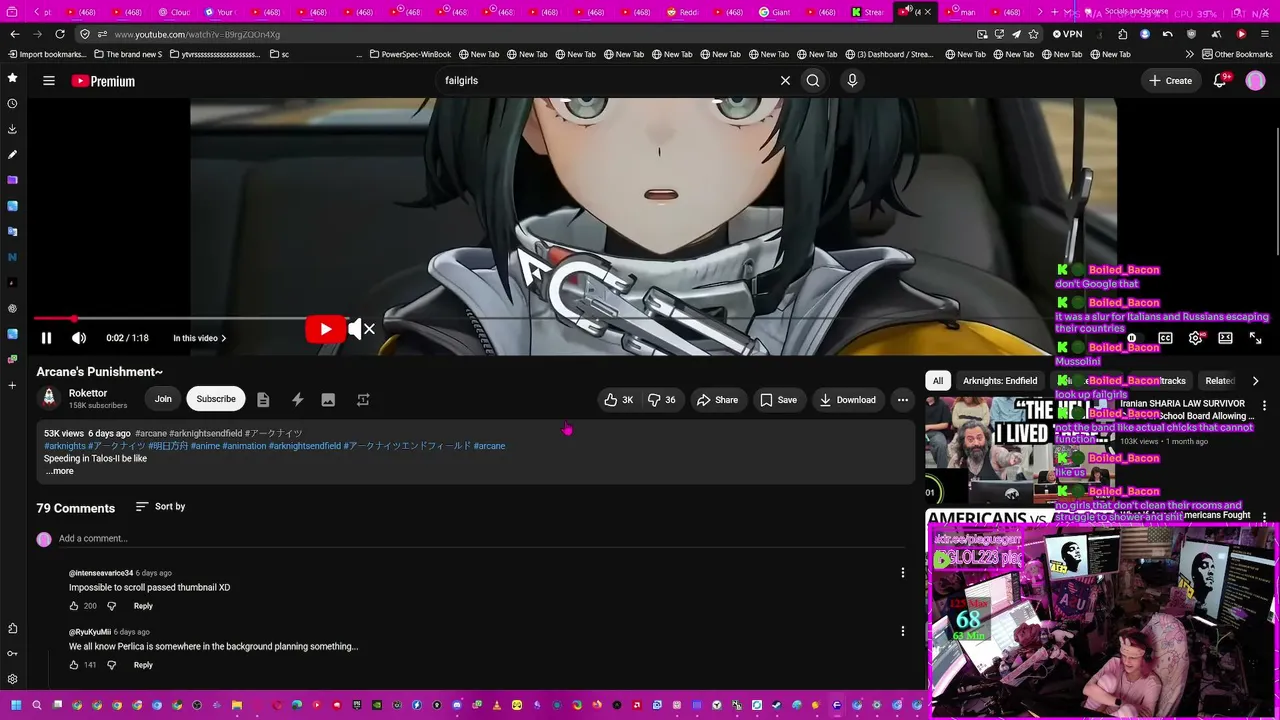This screenshot has width=1280, height=720.
Task: Like the video (3K)
Action: (x=618, y=400)
